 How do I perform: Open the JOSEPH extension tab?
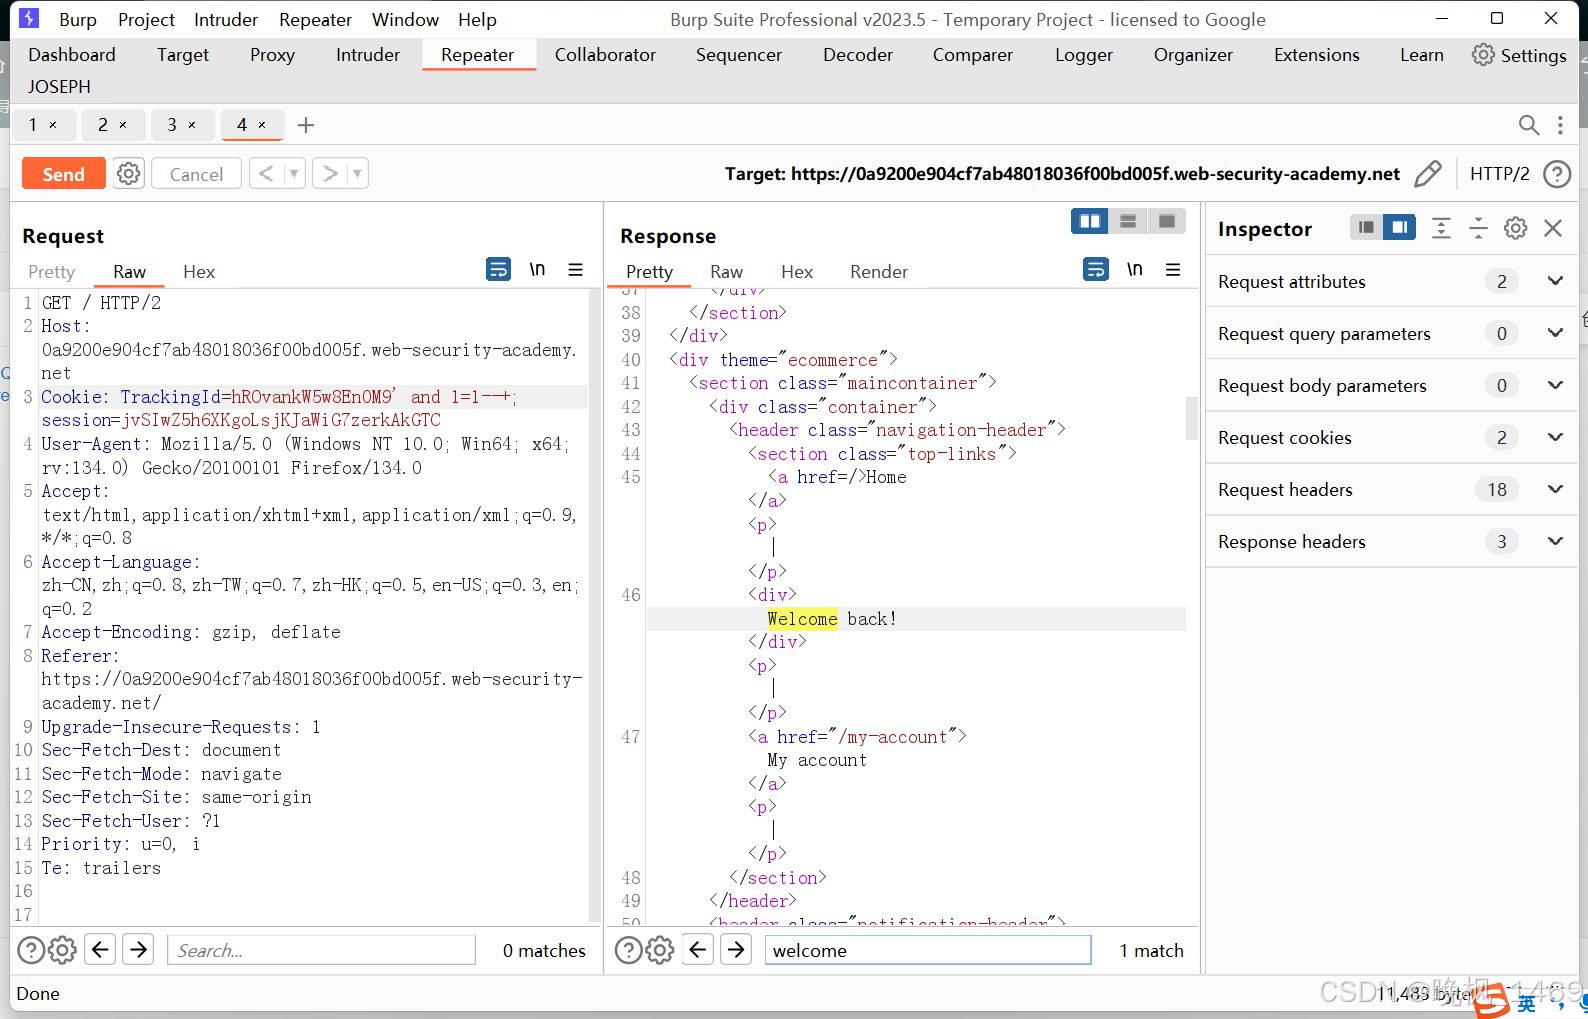coord(59,87)
